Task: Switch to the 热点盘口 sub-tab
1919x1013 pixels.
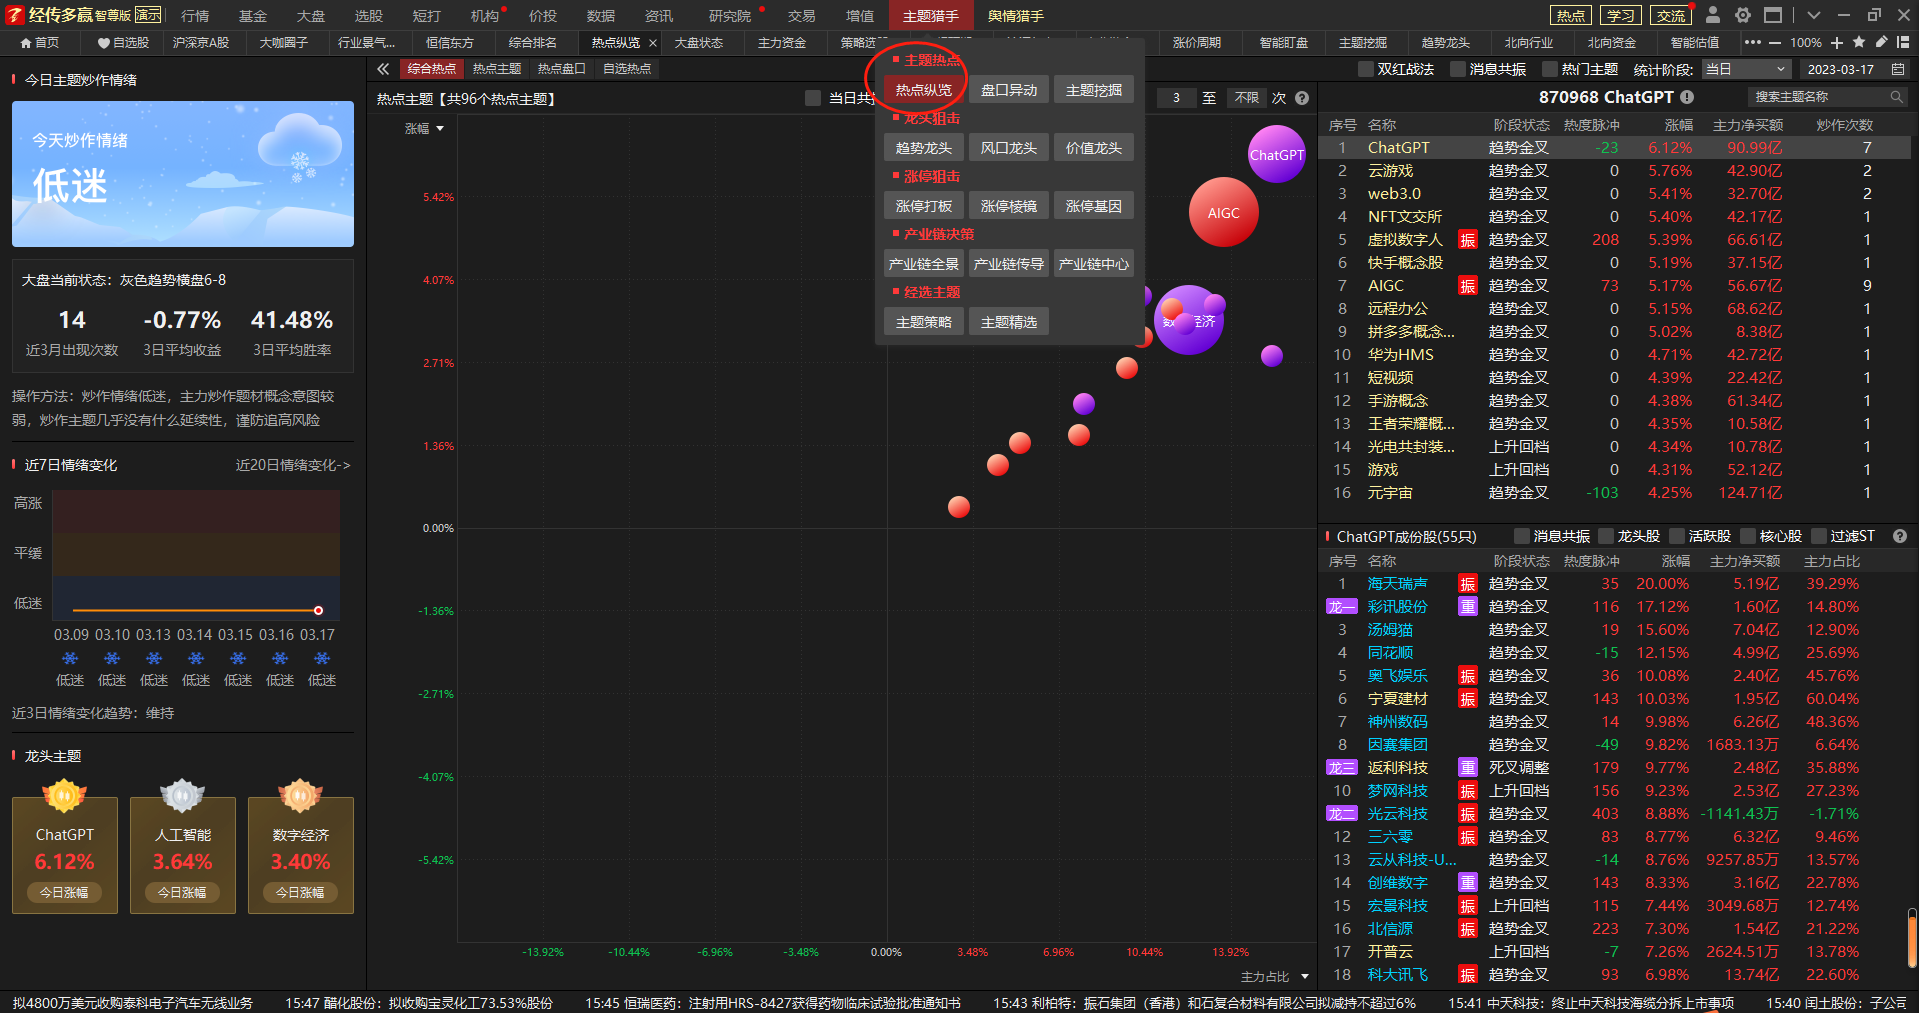Action: click(x=561, y=69)
